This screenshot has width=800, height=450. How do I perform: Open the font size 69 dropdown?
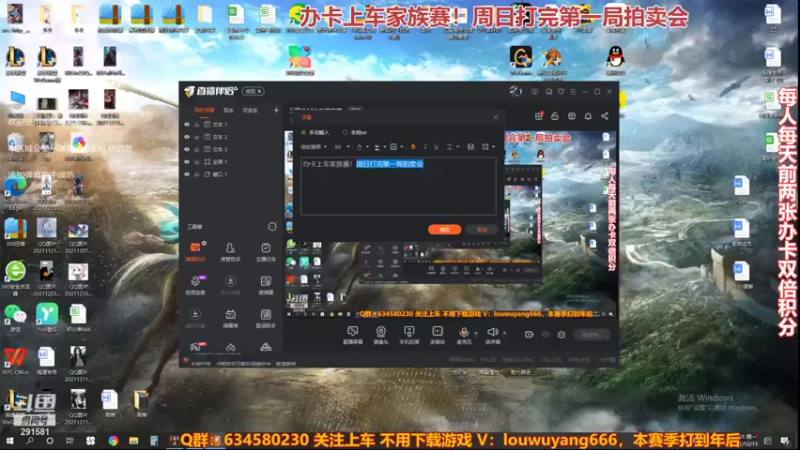pyautogui.click(x=342, y=147)
